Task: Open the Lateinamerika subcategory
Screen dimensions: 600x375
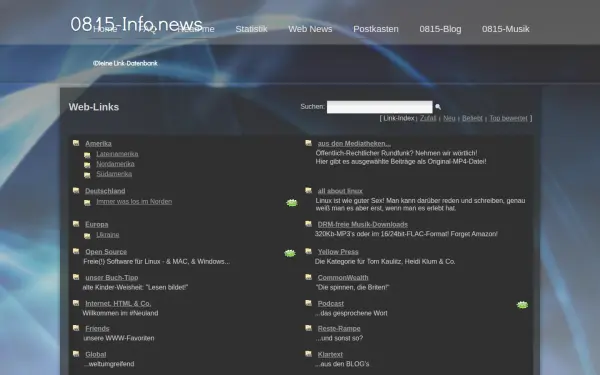Action: 117,154
